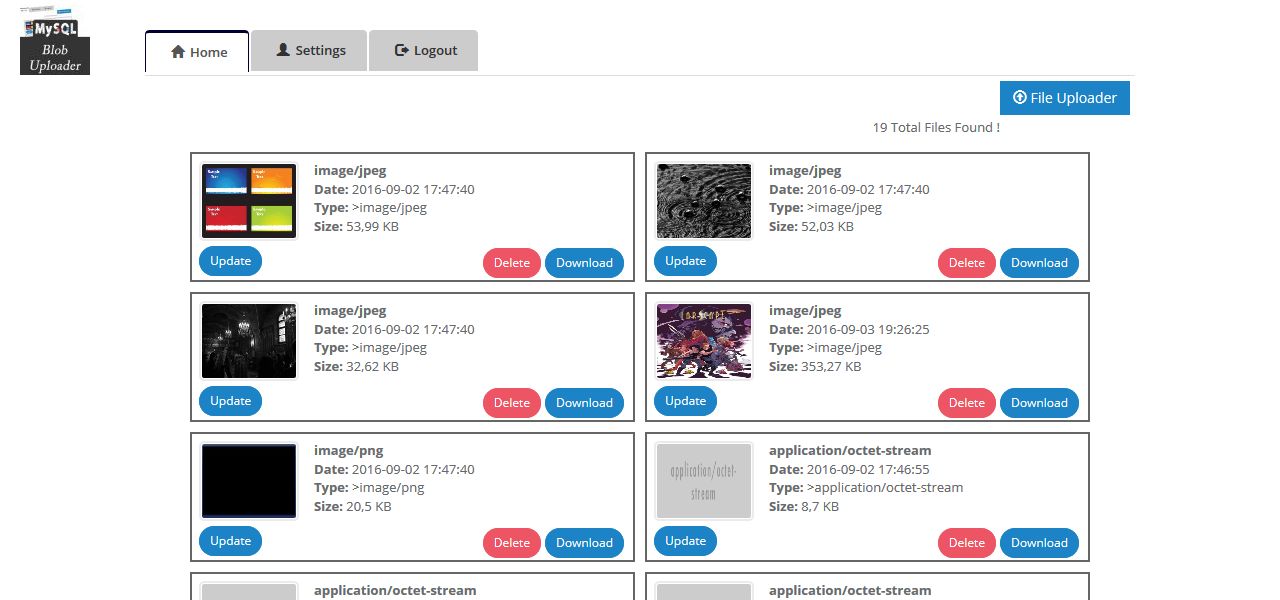1280x600 pixels.
Task: Open the Settings tab
Action: coord(310,50)
